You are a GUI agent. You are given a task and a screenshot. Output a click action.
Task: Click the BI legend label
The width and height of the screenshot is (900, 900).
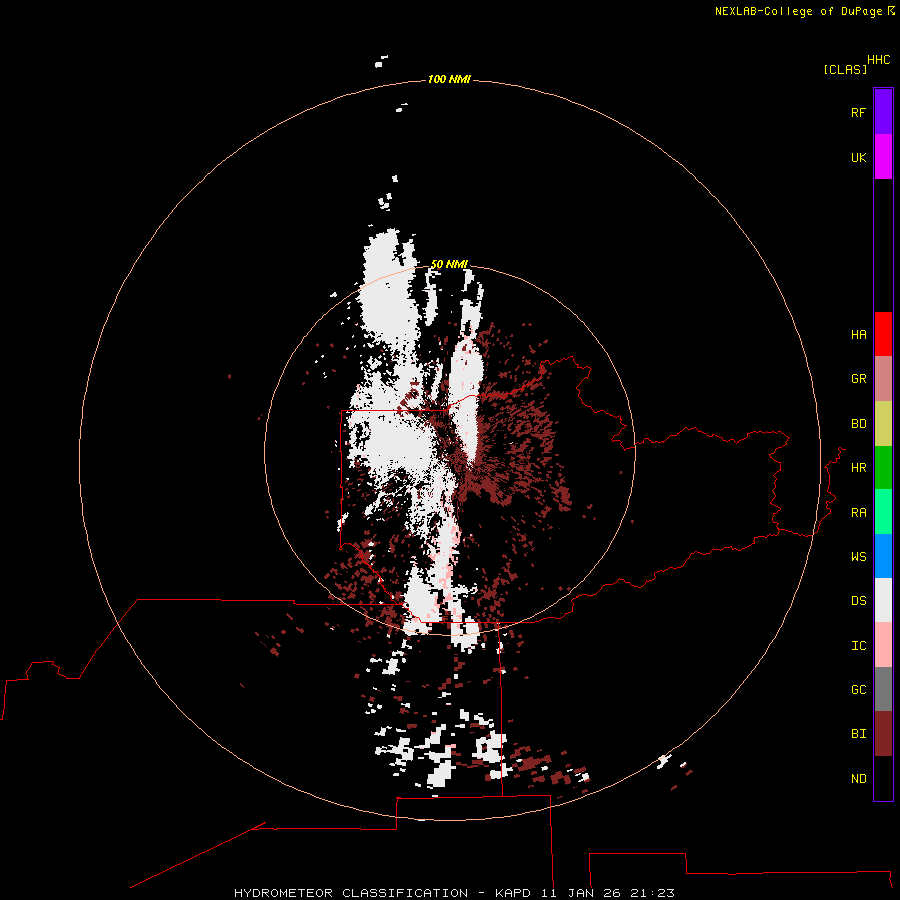[858, 734]
